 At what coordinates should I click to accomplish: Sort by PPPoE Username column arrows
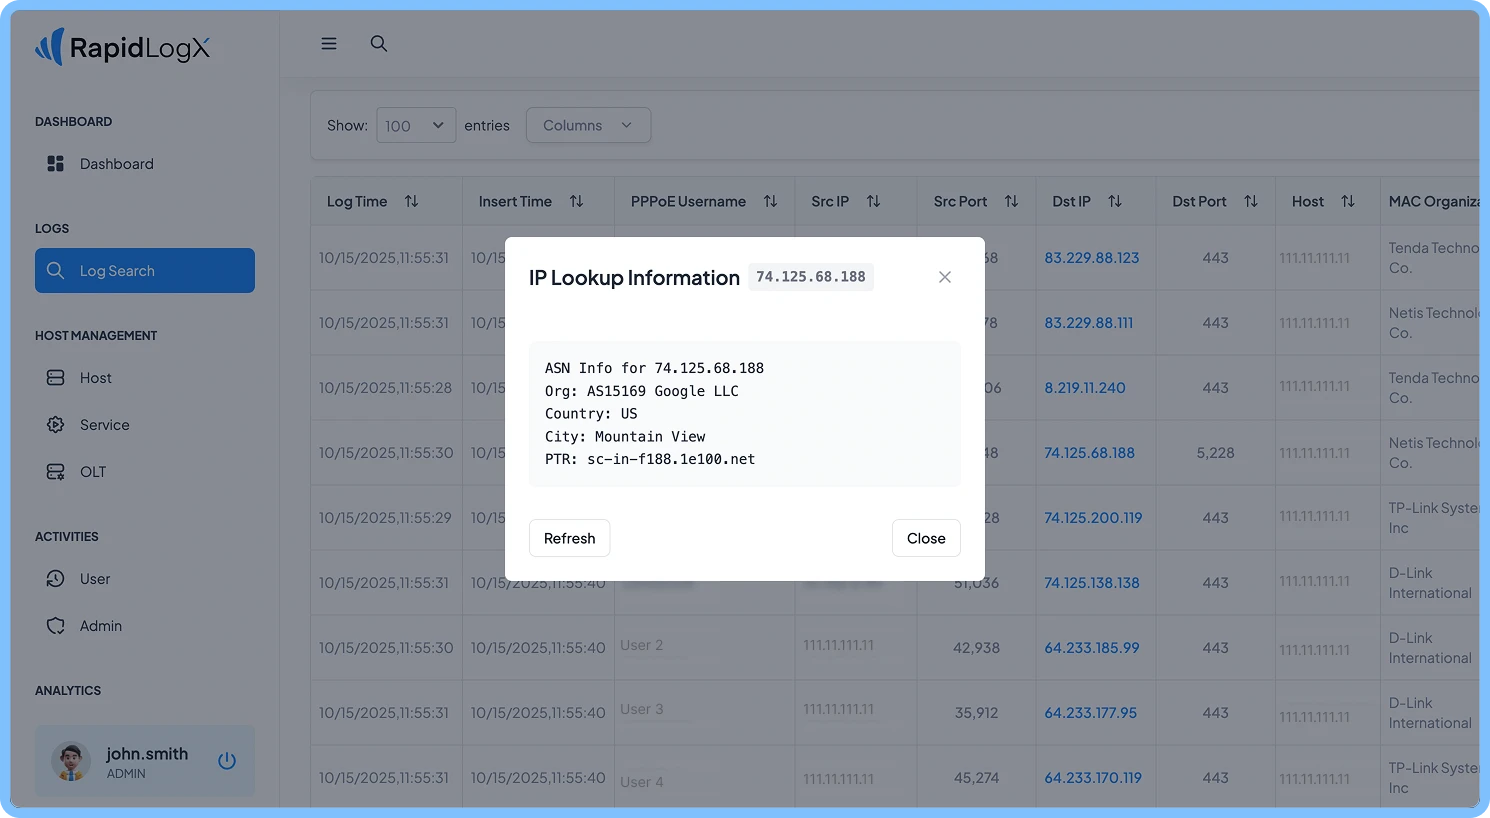click(x=770, y=202)
